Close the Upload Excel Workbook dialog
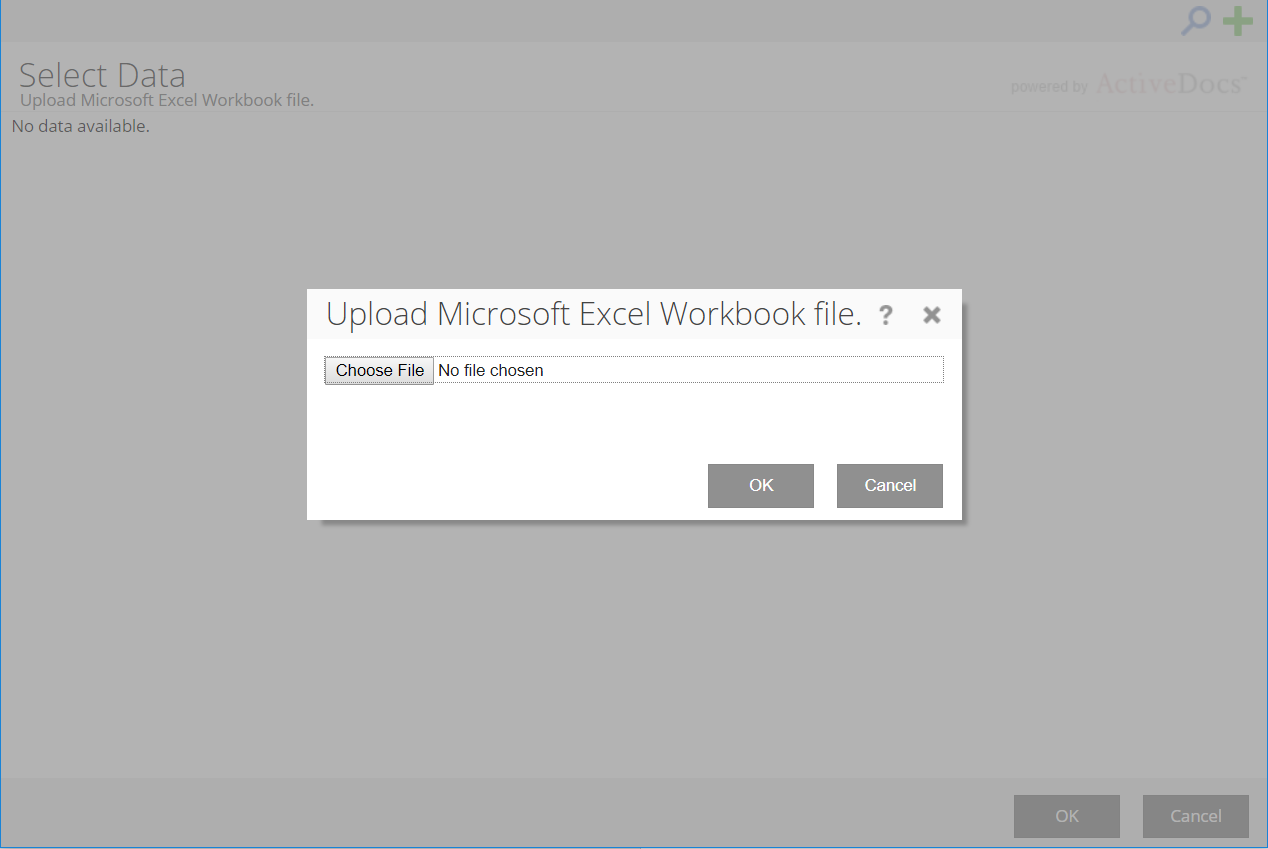Viewport: 1268px width, 849px height. (932, 315)
